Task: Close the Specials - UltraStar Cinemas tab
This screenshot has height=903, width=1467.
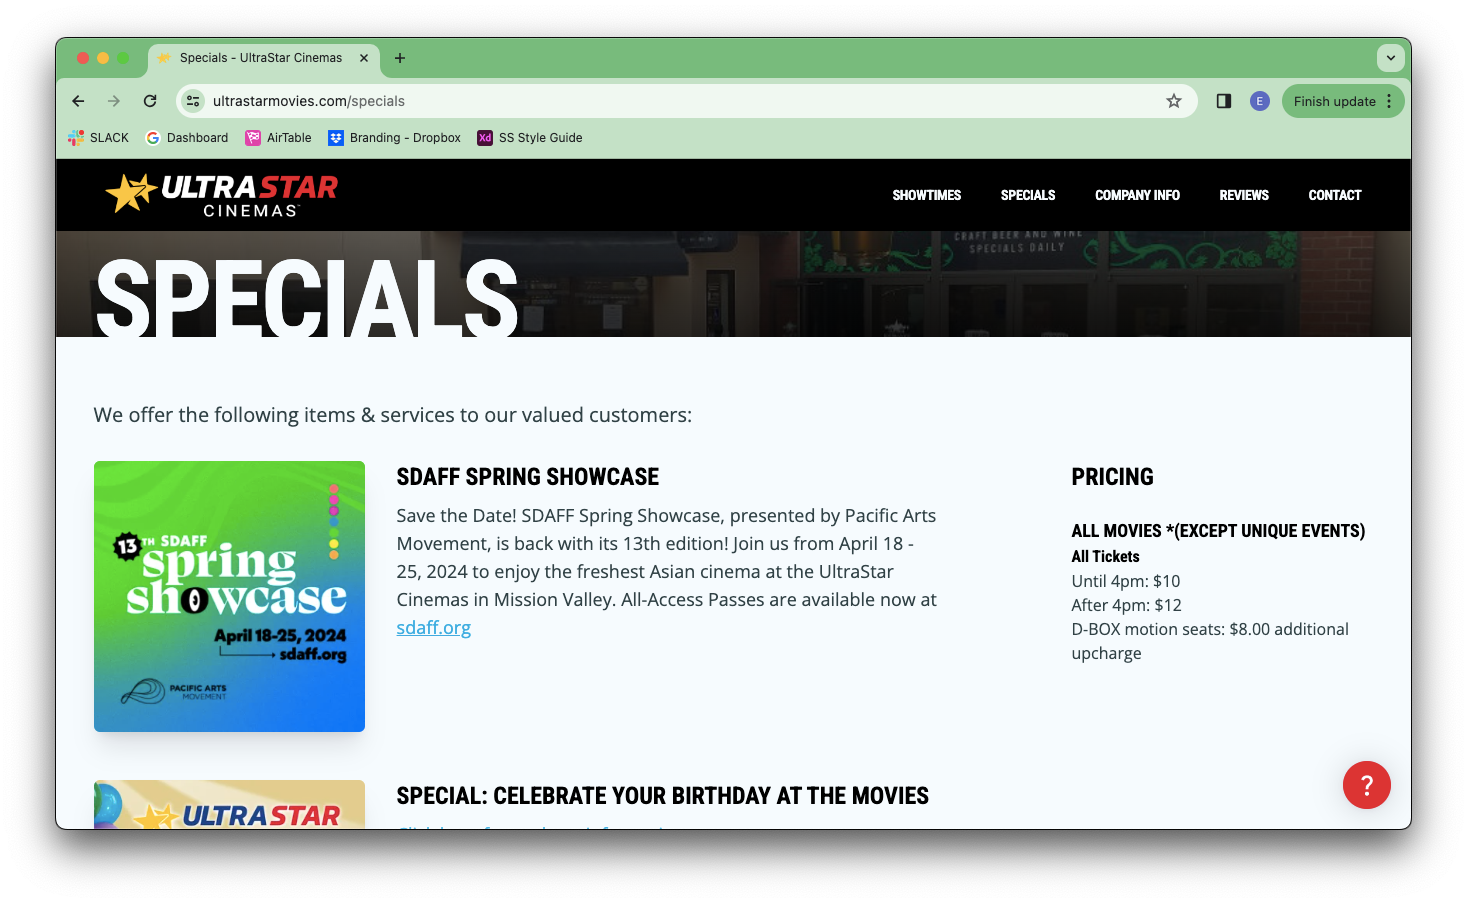Action: 364,58
